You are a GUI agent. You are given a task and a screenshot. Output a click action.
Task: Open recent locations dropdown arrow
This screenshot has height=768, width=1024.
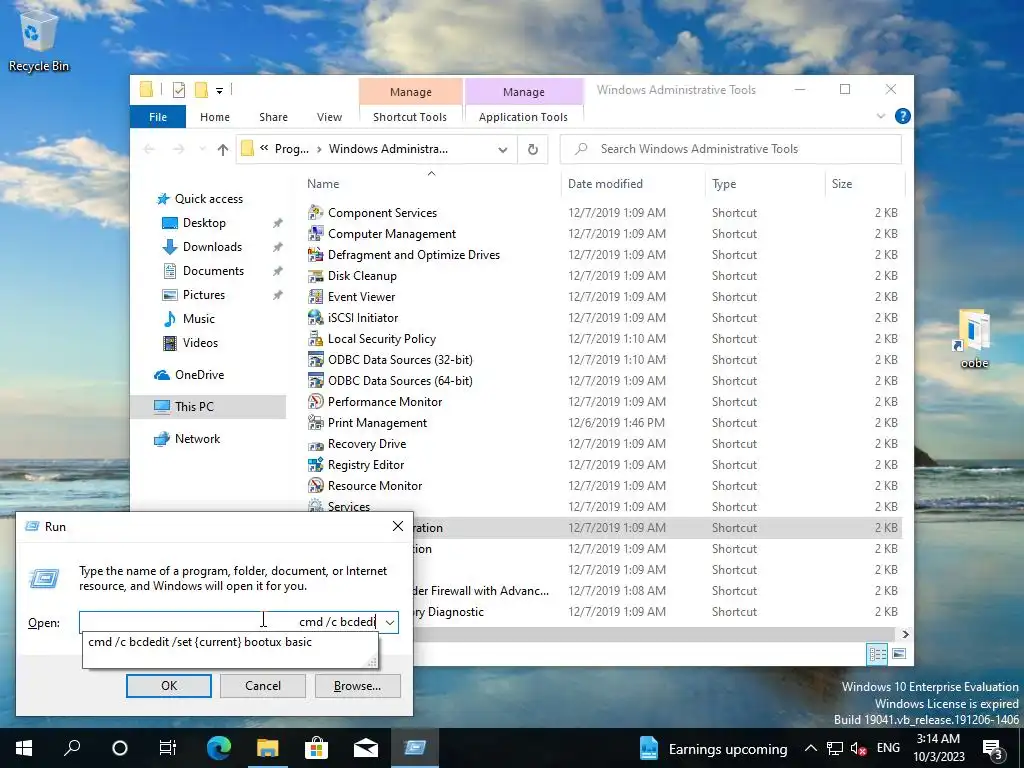click(x=202, y=150)
